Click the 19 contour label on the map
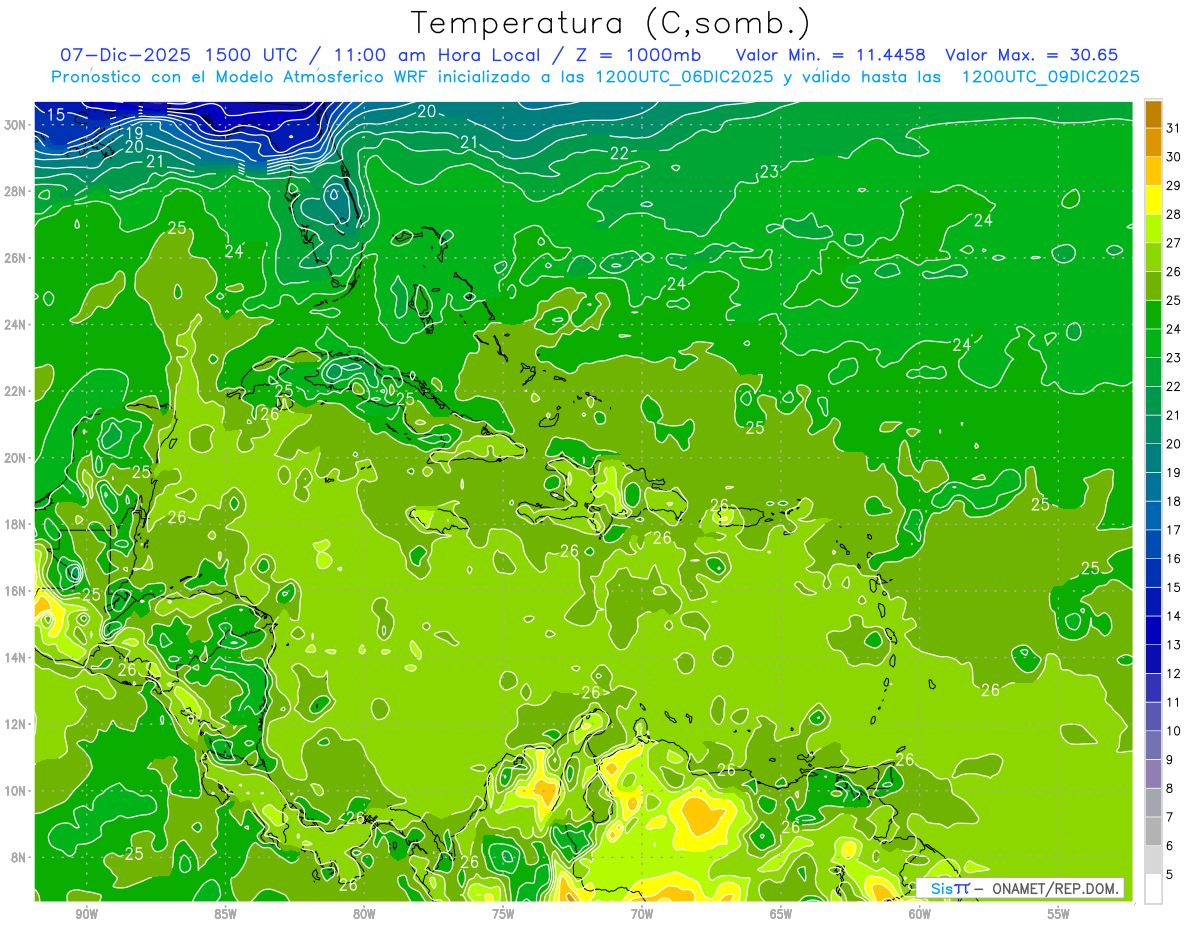Screen dimensions: 1200x927 click(x=134, y=132)
